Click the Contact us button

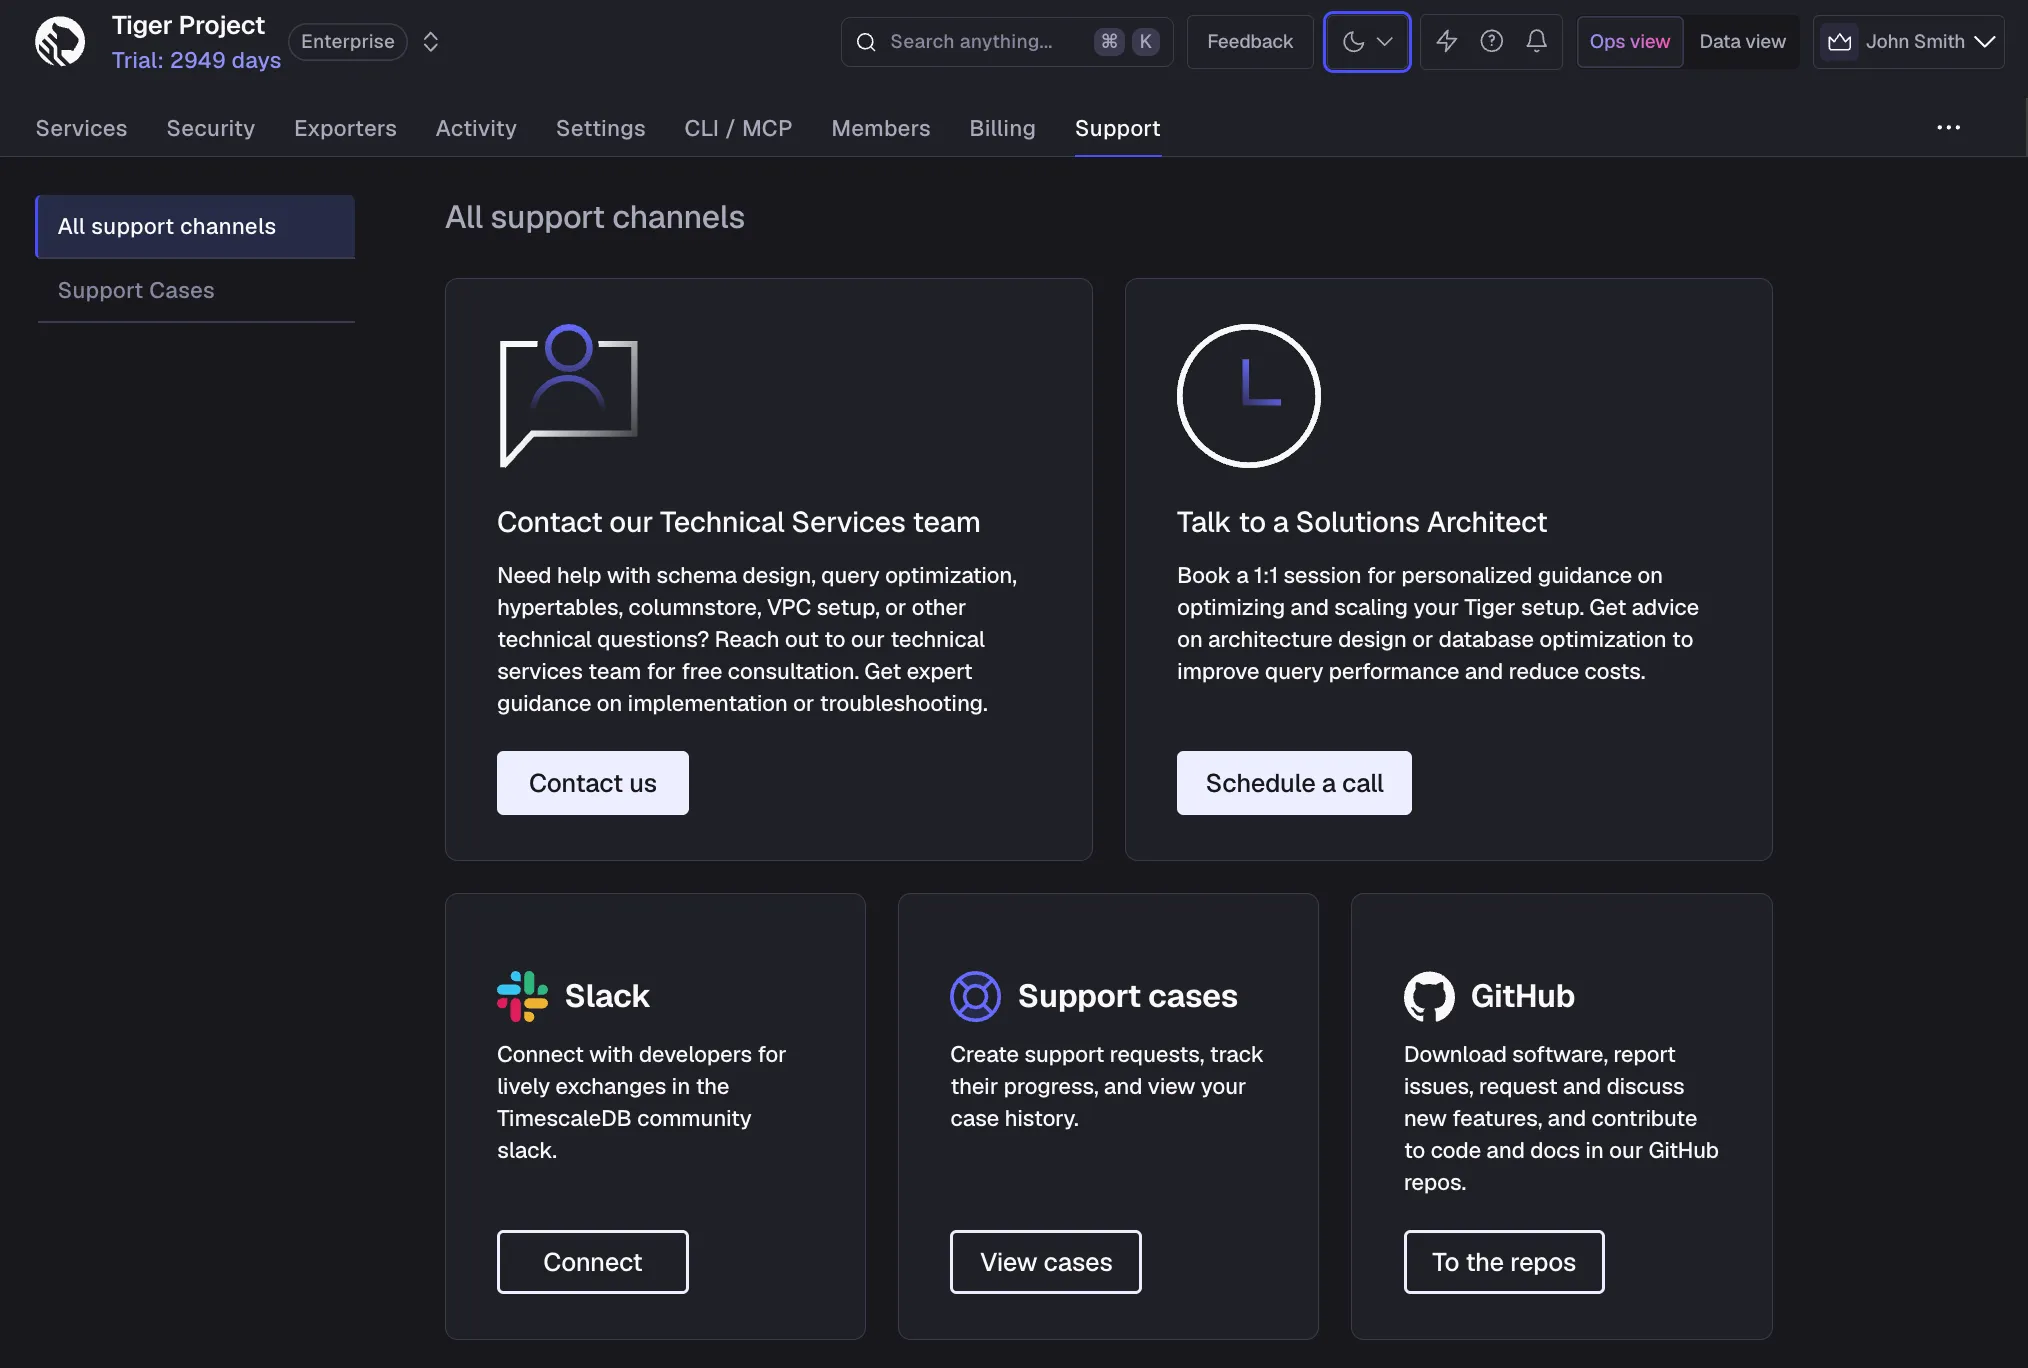point(592,783)
